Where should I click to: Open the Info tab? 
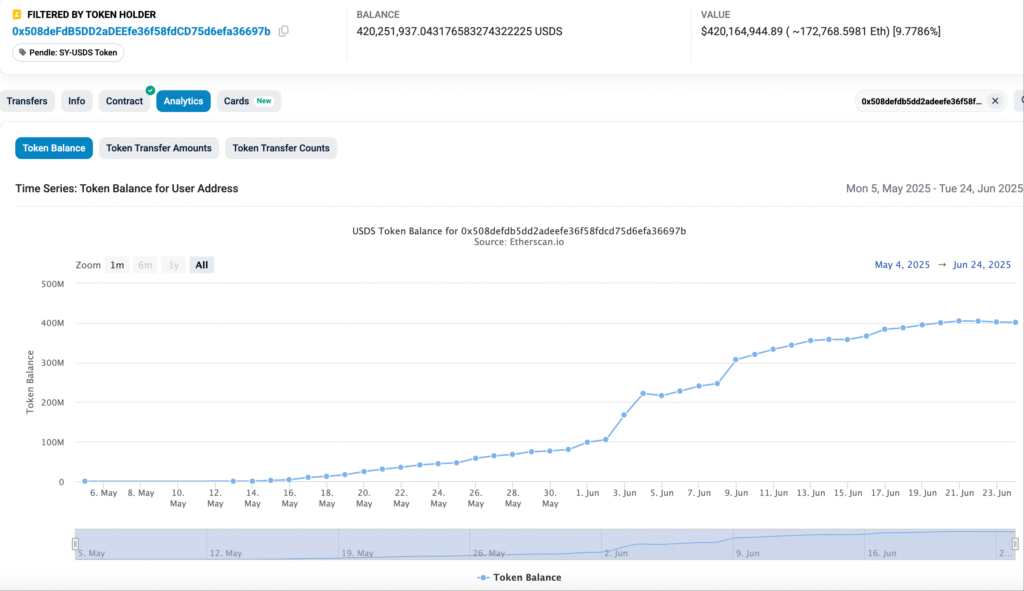point(76,101)
